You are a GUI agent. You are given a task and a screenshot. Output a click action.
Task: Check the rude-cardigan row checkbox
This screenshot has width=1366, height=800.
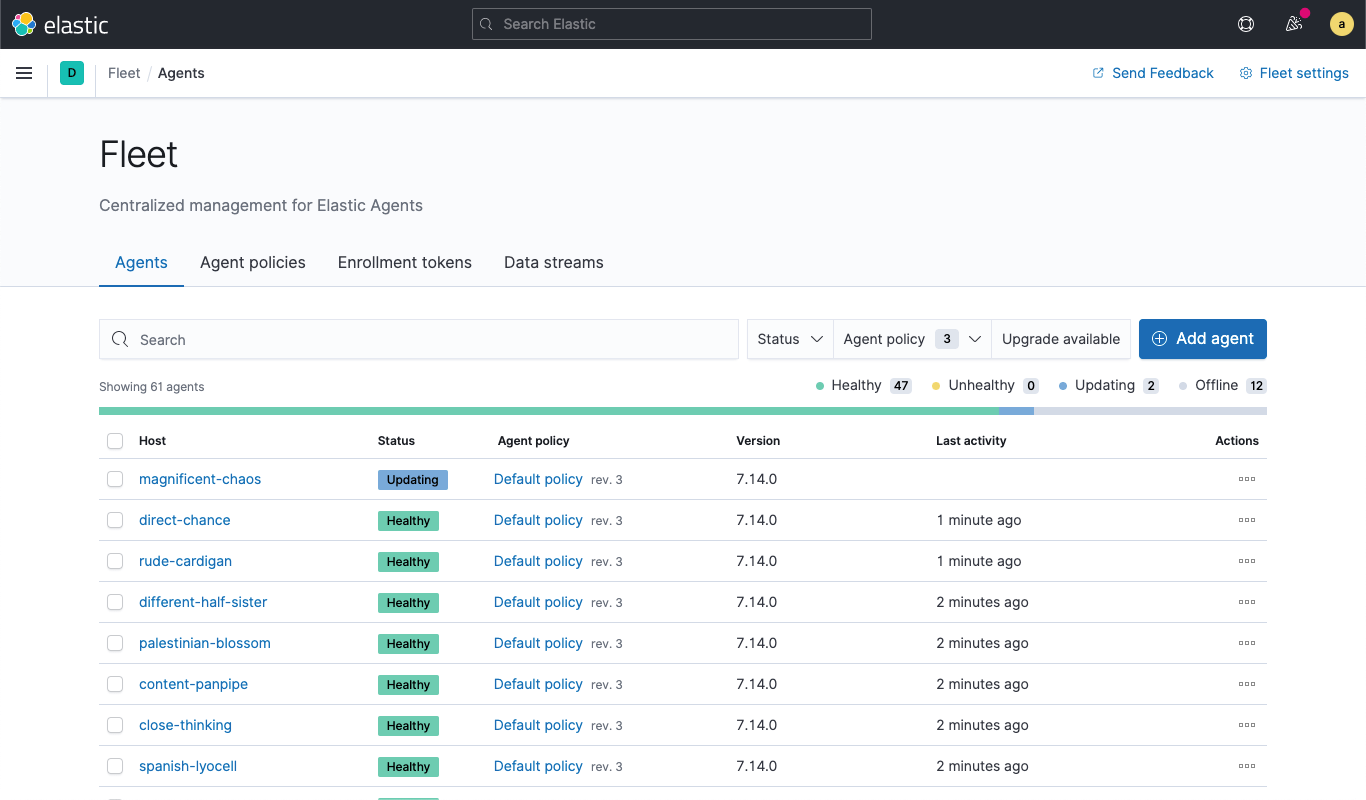click(115, 561)
